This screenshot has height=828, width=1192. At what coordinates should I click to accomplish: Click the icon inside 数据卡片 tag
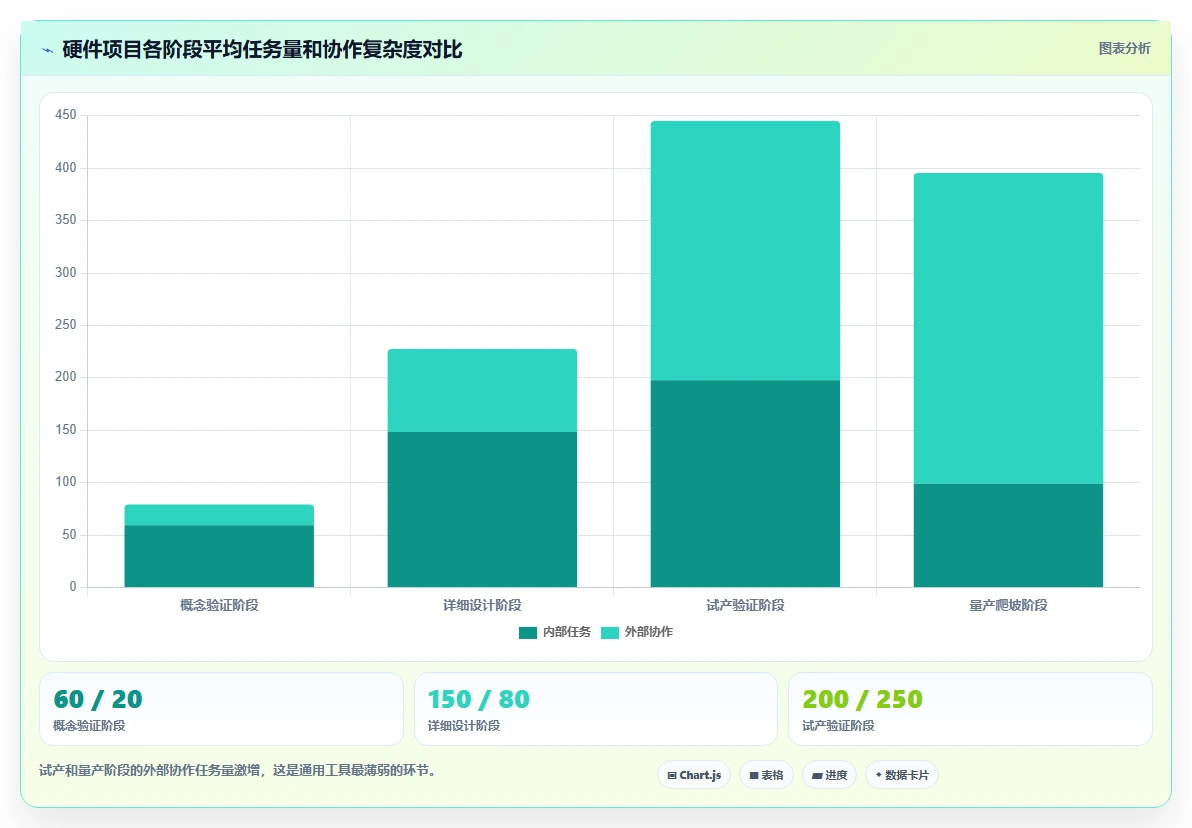click(879, 775)
